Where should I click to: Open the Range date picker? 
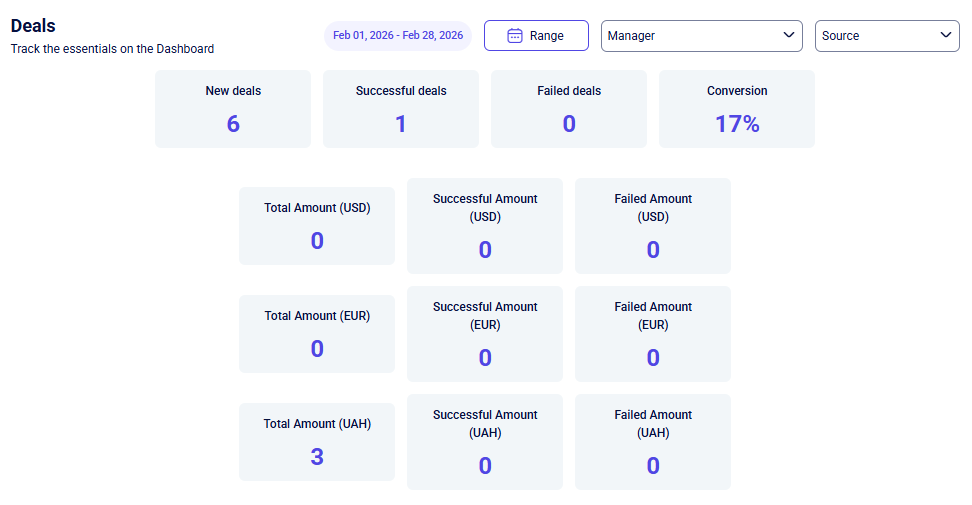536,36
